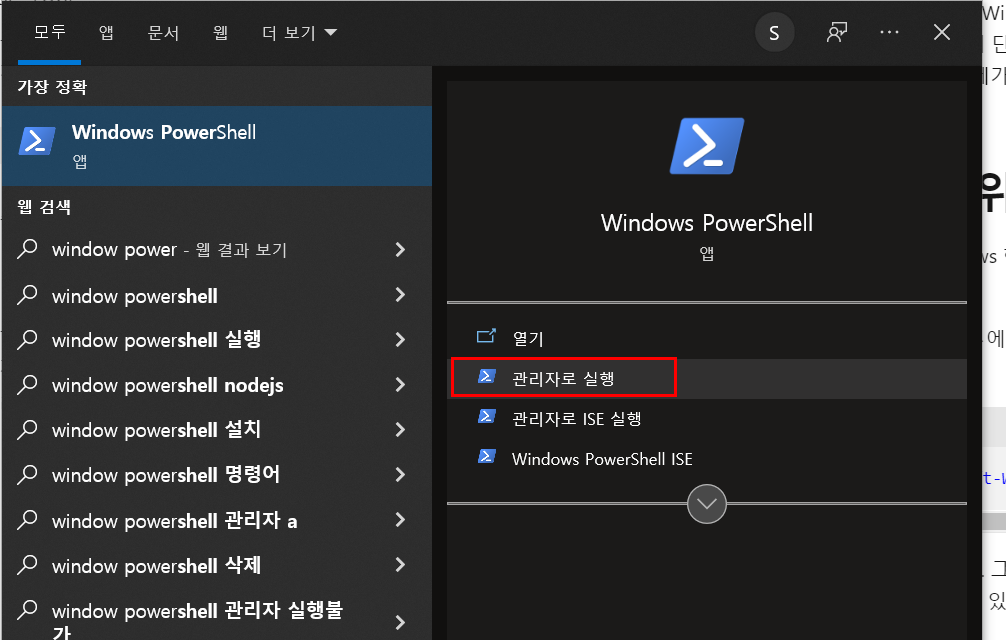Choose 'window power - 웹 결과 보기' suggestion
The height and width of the screenshot is (640, 1006).
click(169, 249)
